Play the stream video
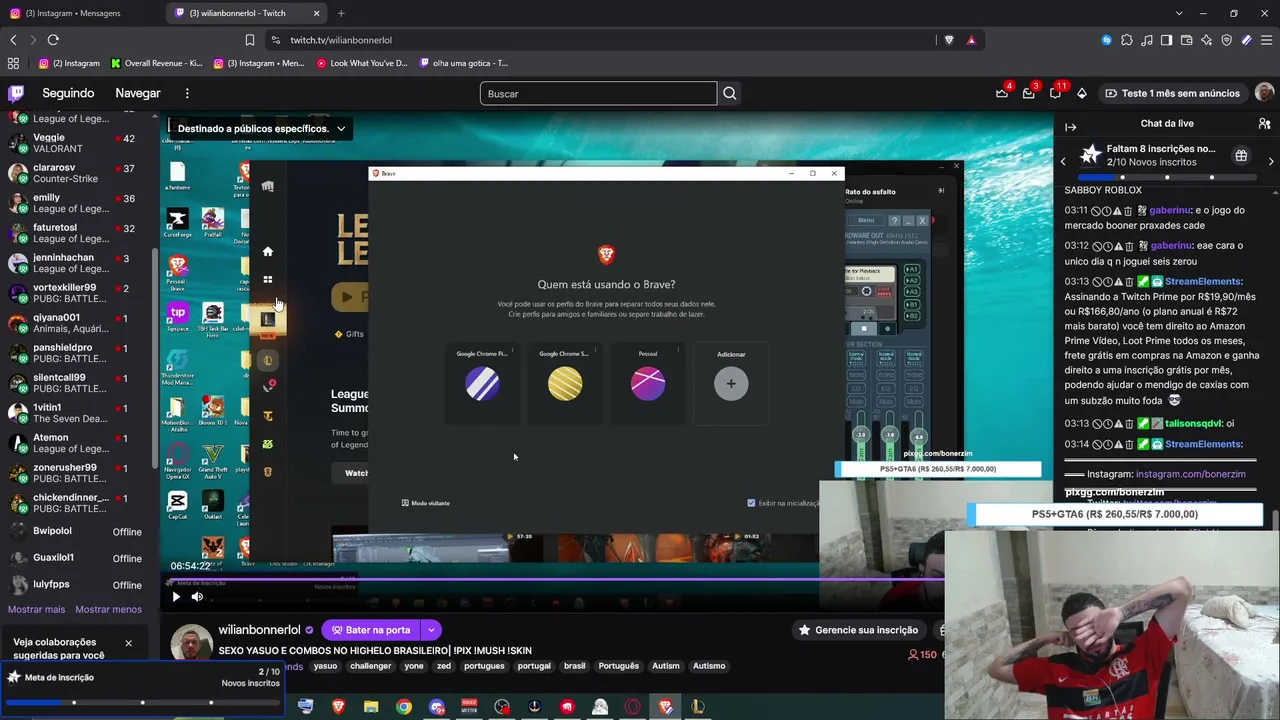The width and height of the screenshot is (1280, 720). point(176,597)
